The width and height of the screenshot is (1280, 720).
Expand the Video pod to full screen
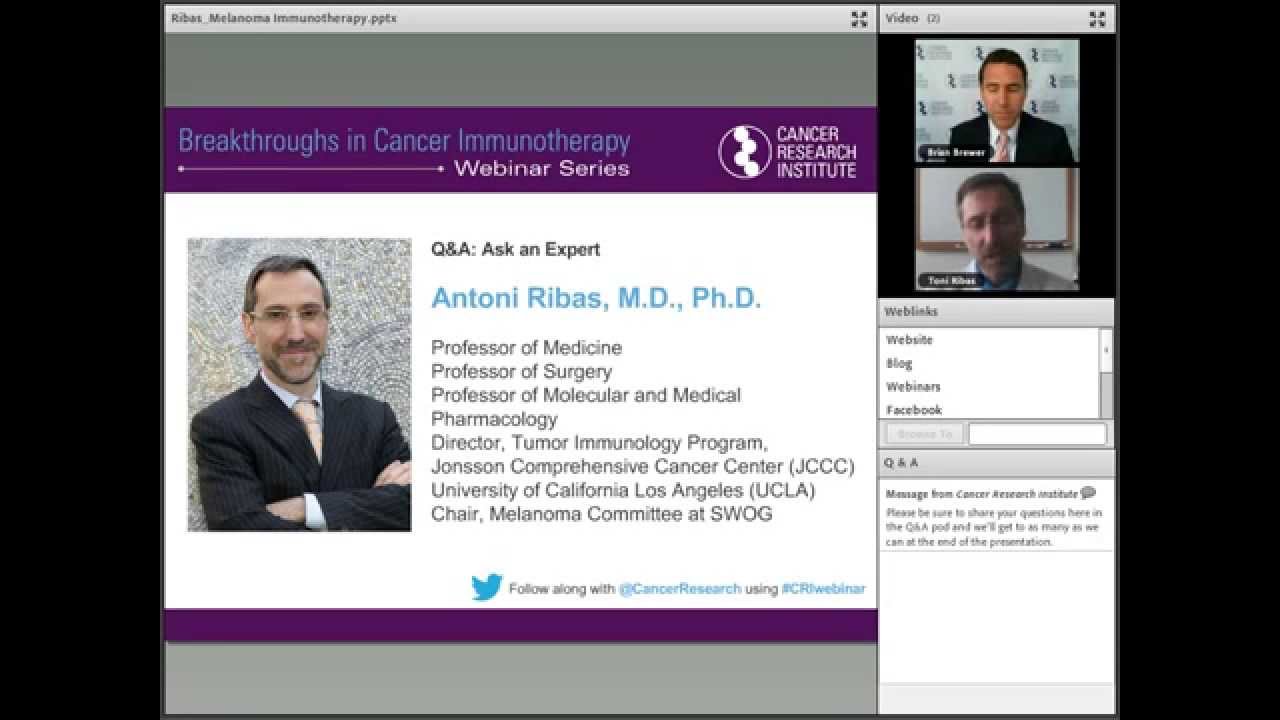[x=1097, y=19]
